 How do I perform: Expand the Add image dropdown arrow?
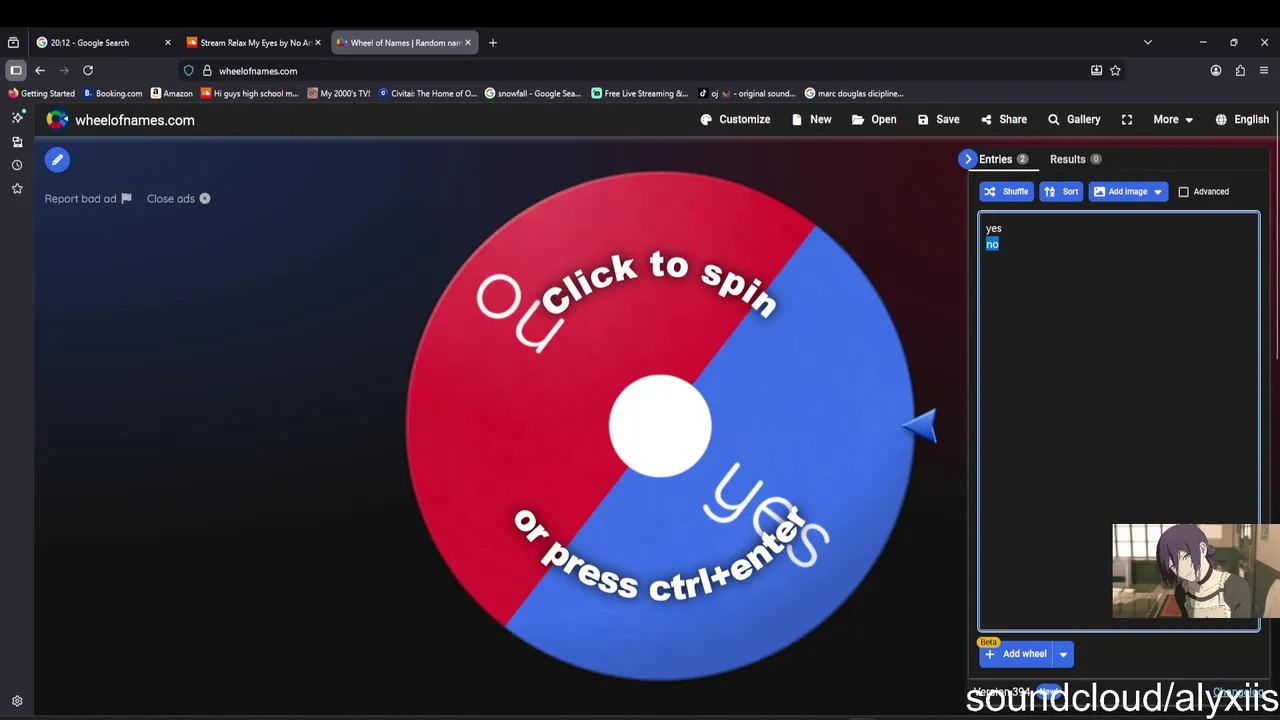tap(1158, 191)
